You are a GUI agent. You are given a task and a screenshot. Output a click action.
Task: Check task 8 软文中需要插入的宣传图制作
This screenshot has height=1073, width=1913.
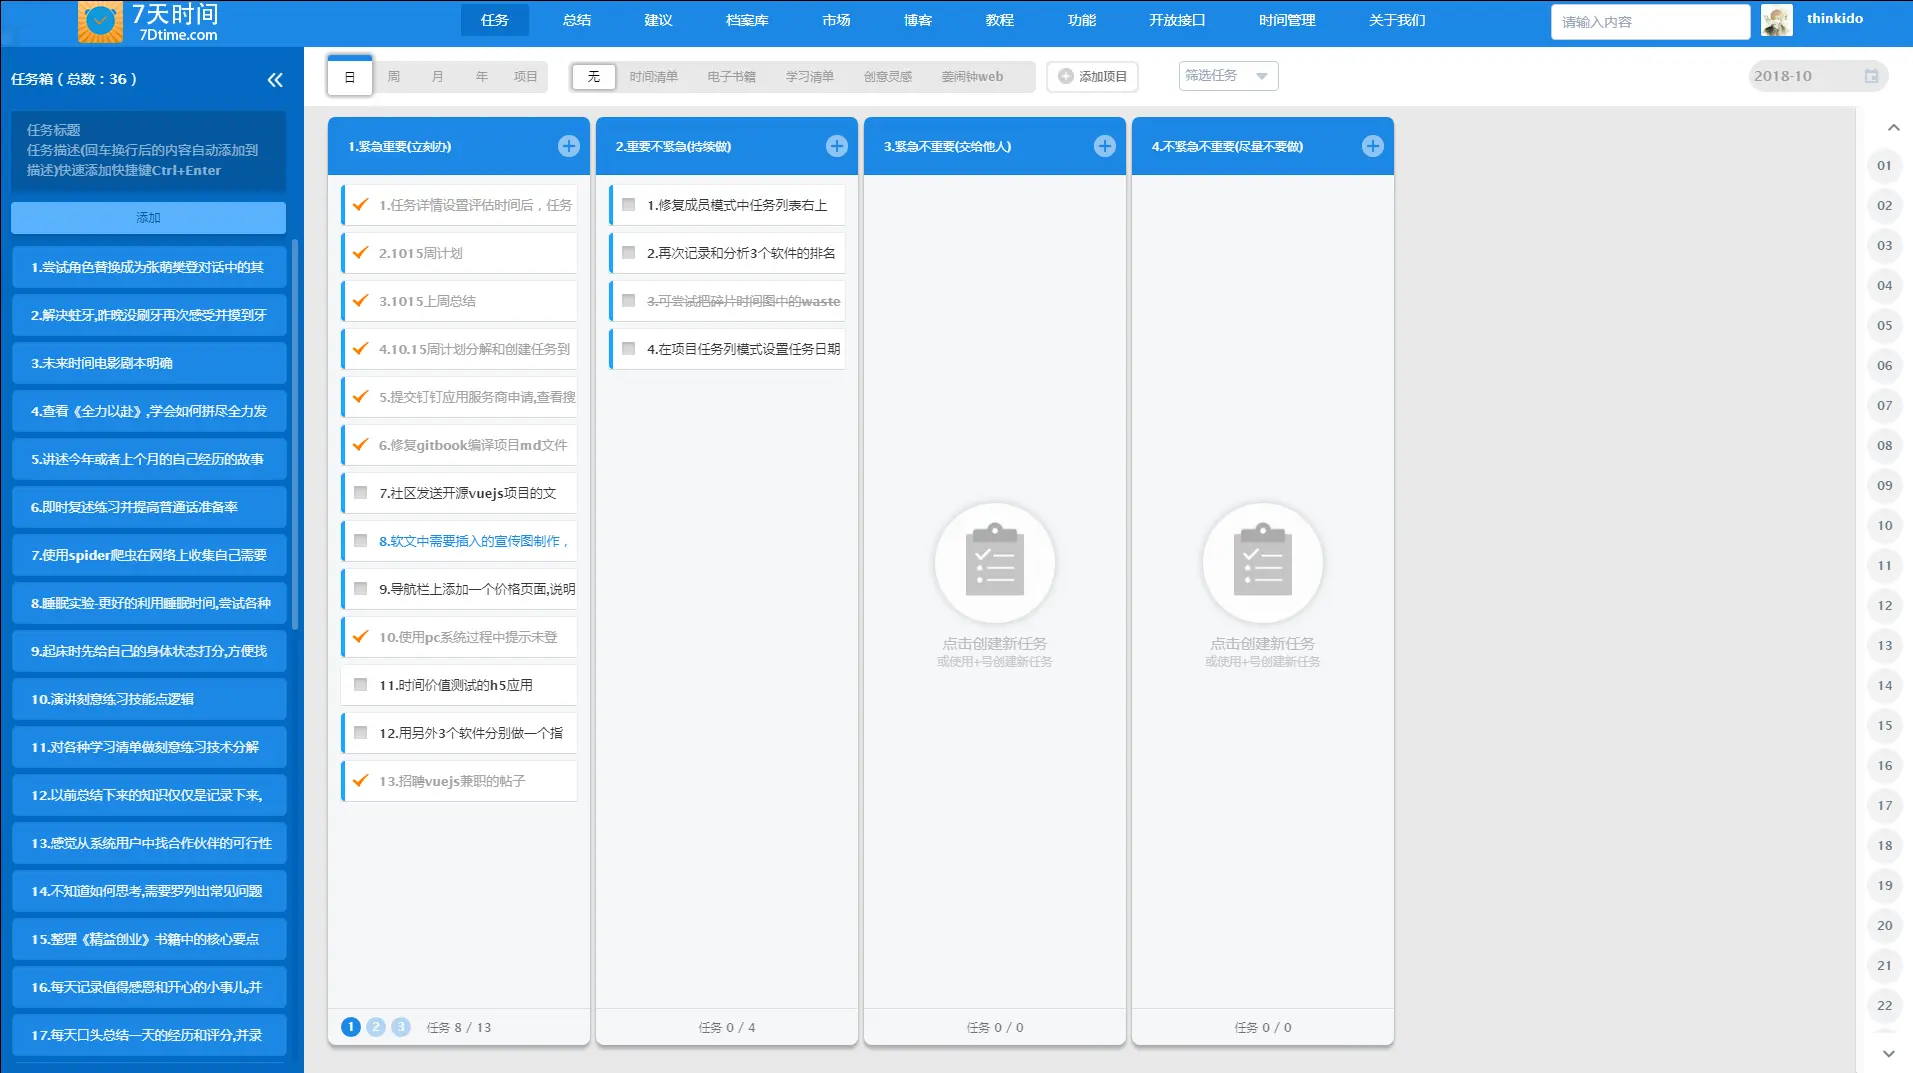point(361,540)
